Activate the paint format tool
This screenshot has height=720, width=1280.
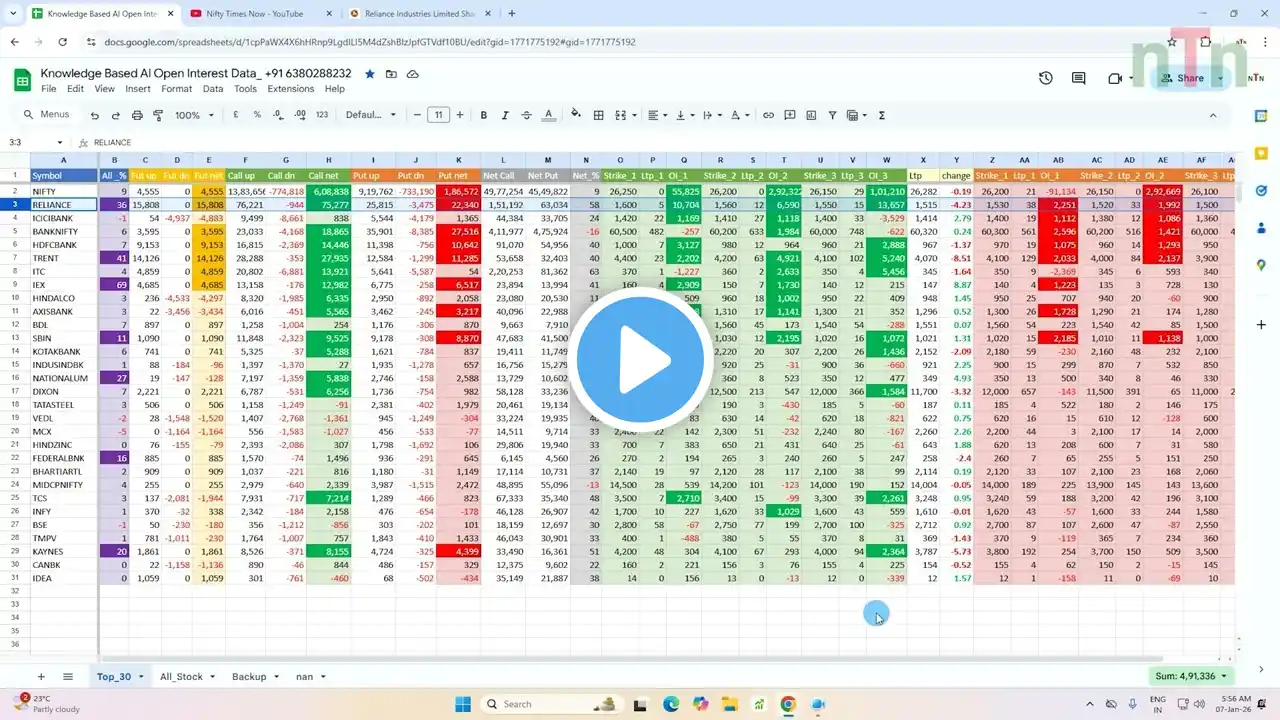(158, 115)
